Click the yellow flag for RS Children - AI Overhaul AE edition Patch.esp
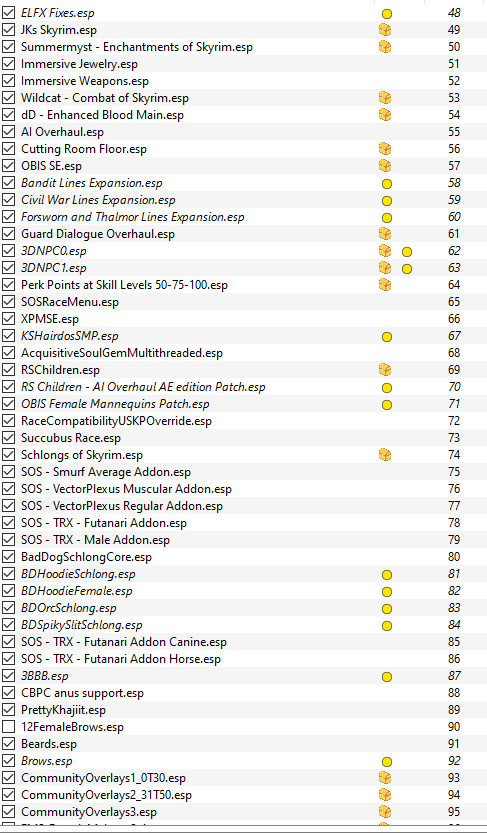Viewport: 487px width, 833px height. pos(387,388)
